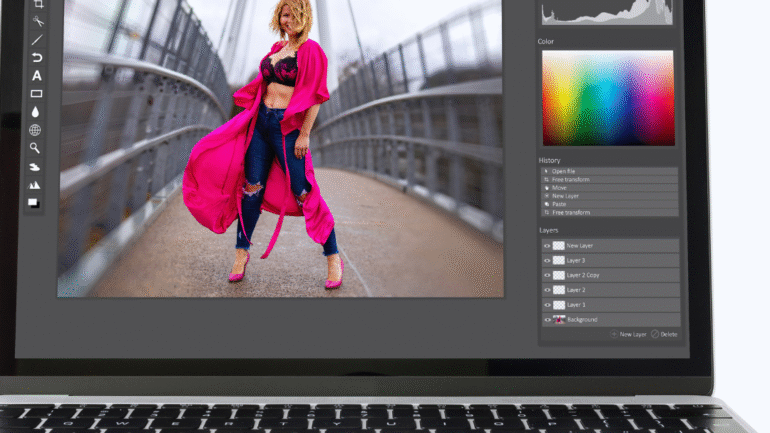
Task: Add a layer with New Layer button
Action: pos(628,334)
